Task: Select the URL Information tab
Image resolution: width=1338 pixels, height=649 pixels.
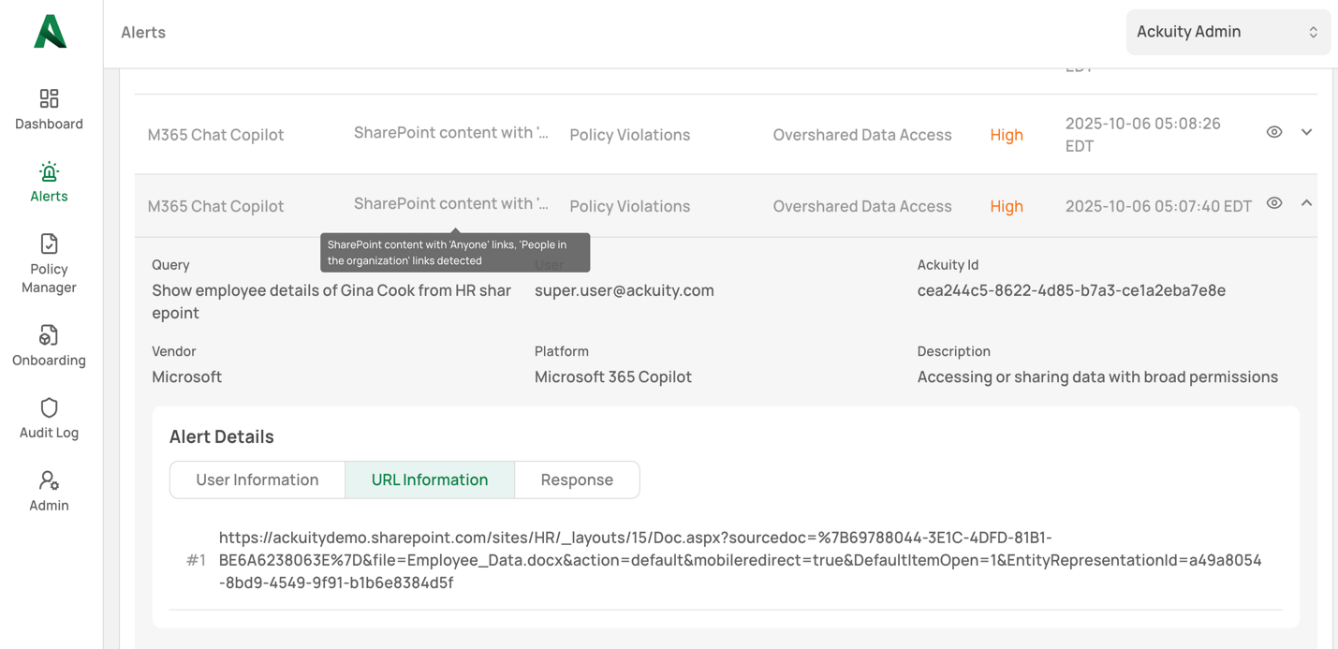Action: click(430, 480)
